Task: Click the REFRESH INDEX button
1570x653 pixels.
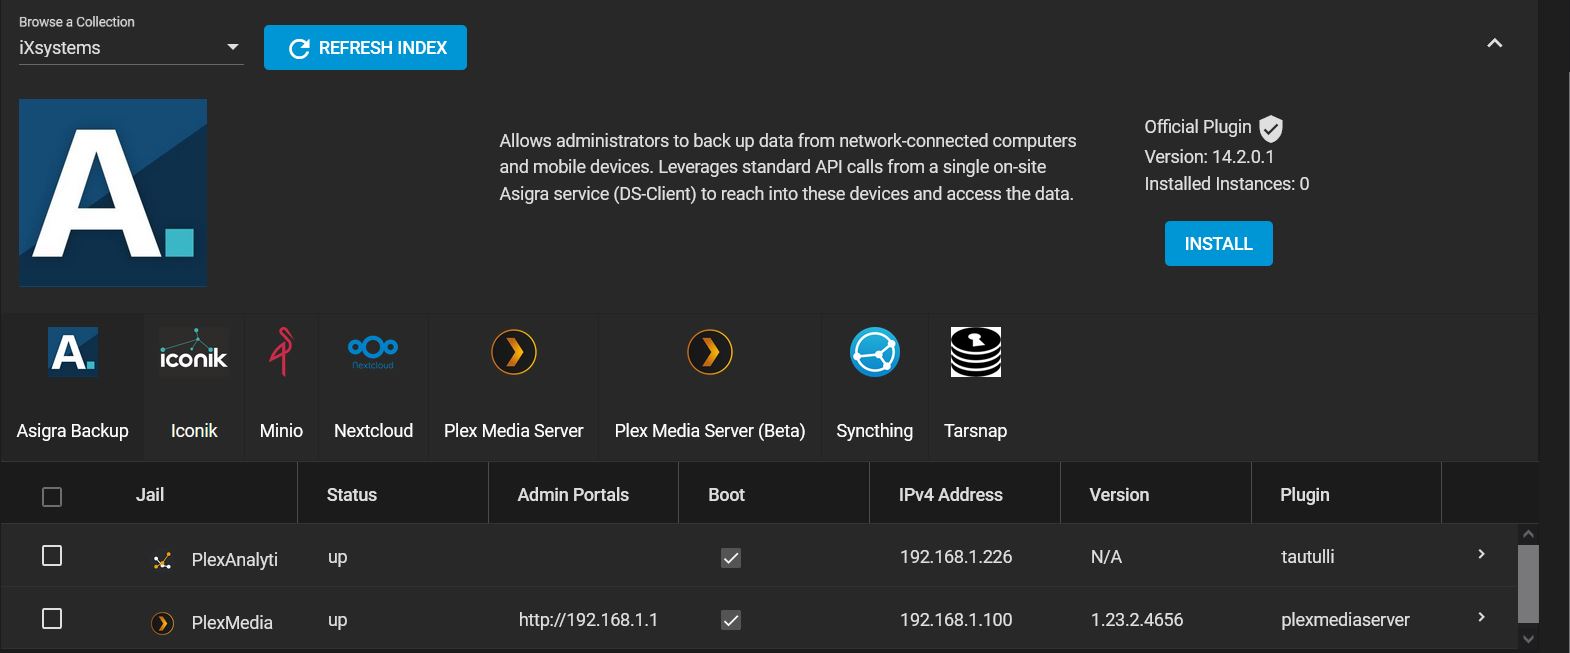Action: 365,47
